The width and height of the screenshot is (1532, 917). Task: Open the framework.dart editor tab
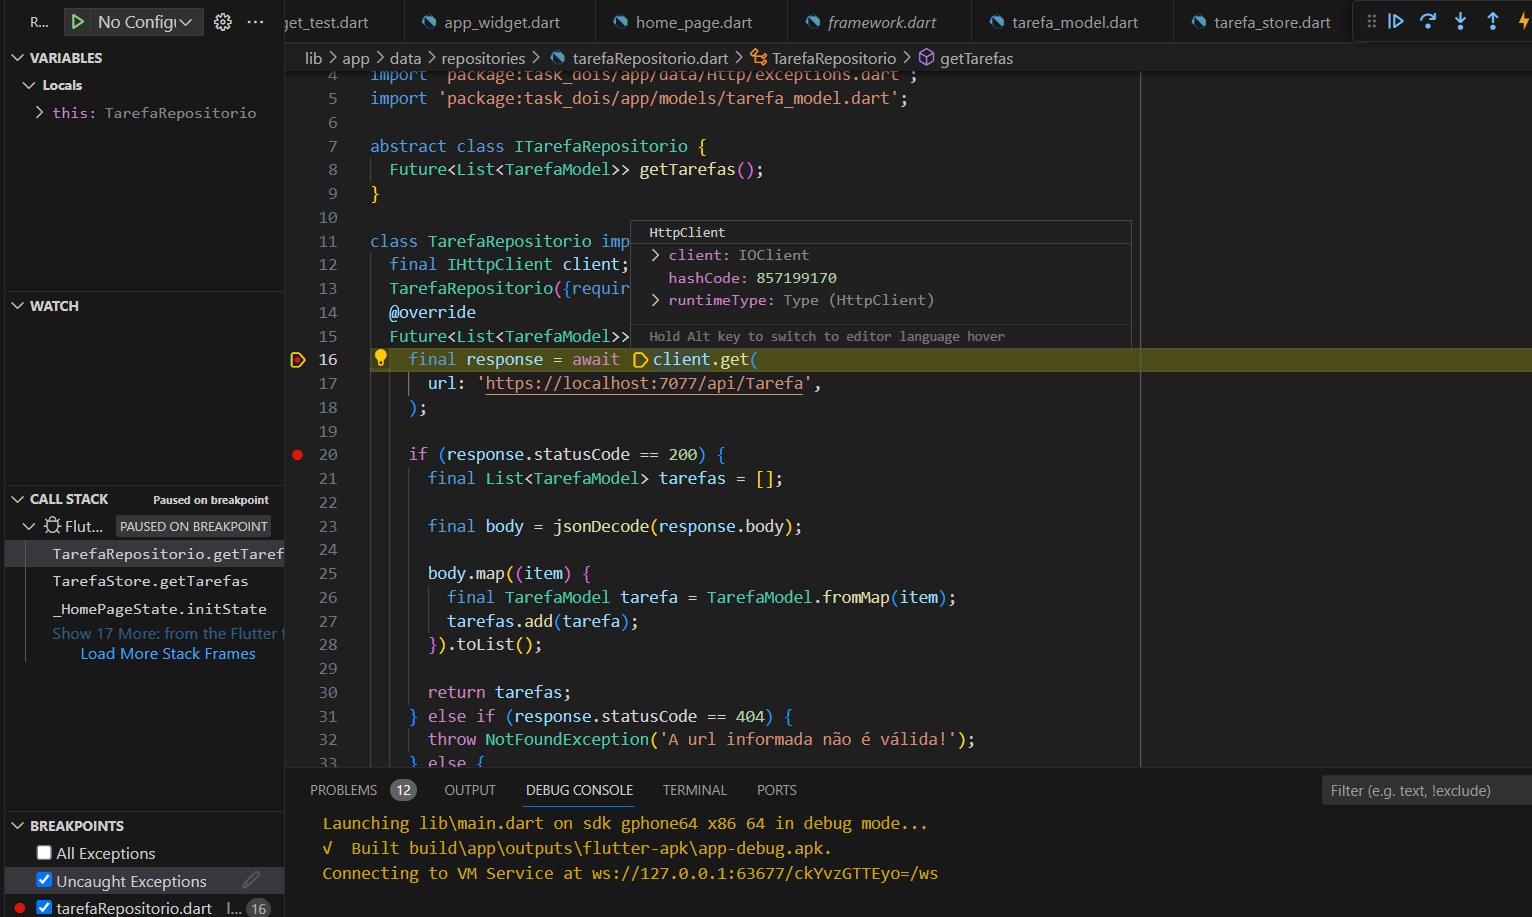881,22
